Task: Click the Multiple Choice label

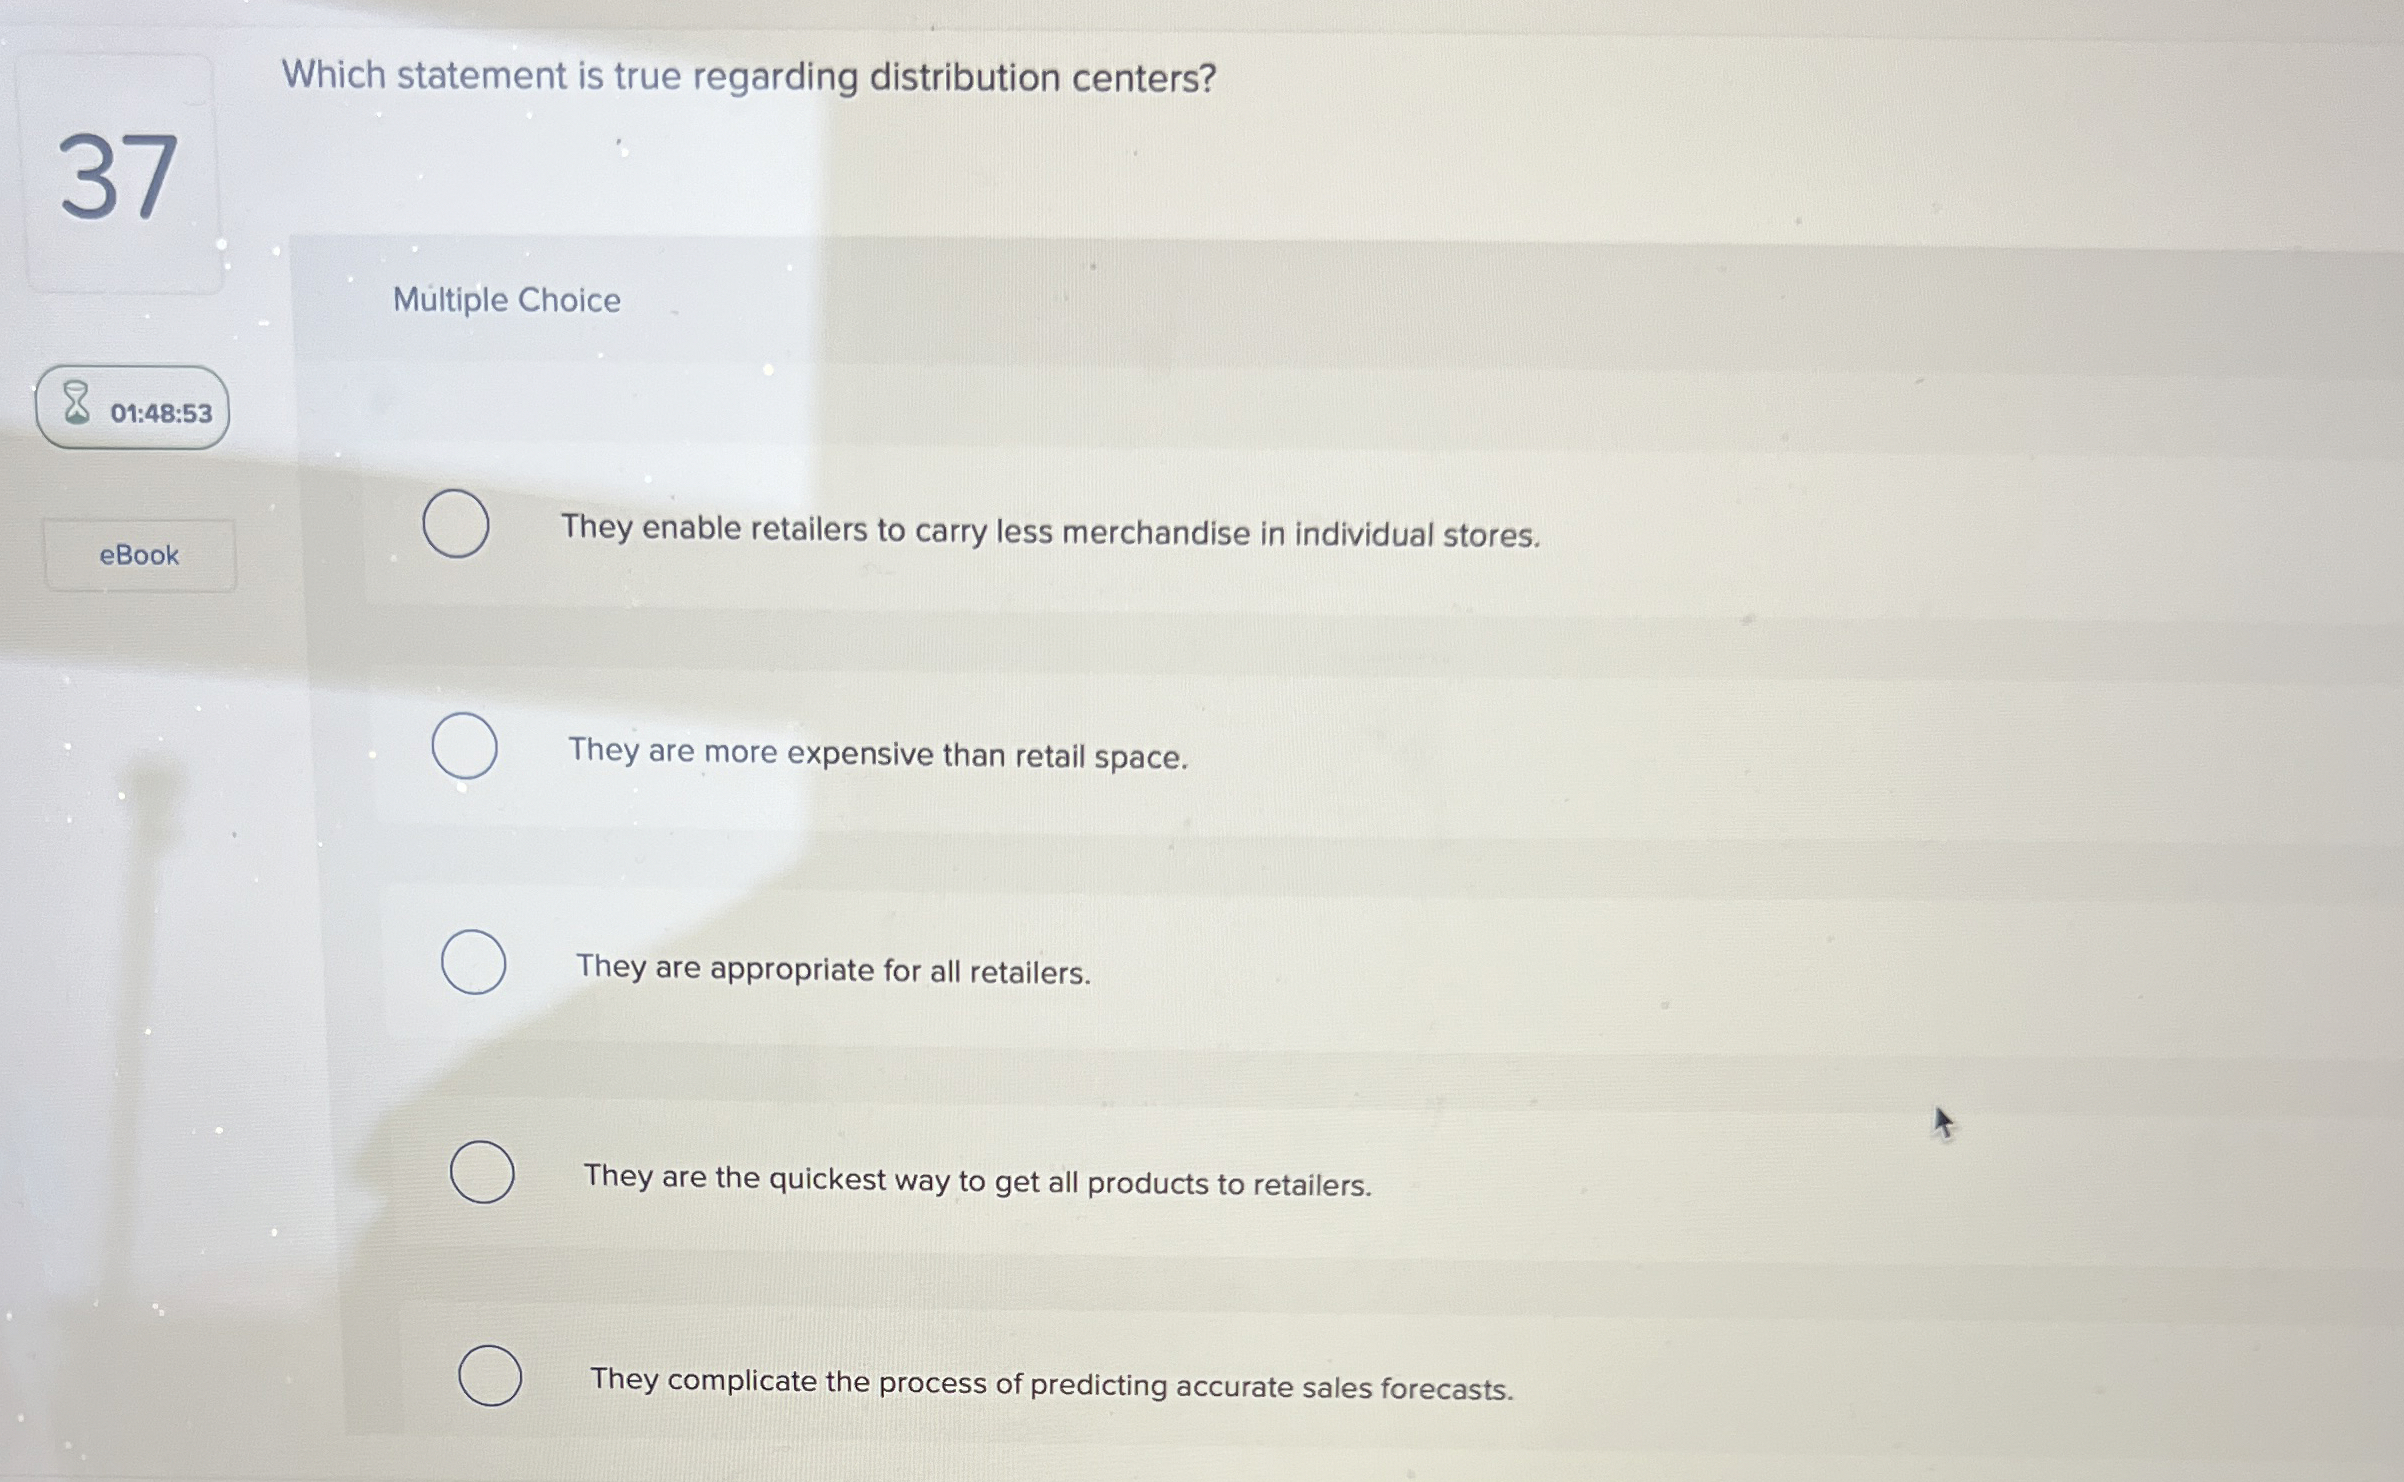Action: (x=505, y=301)
